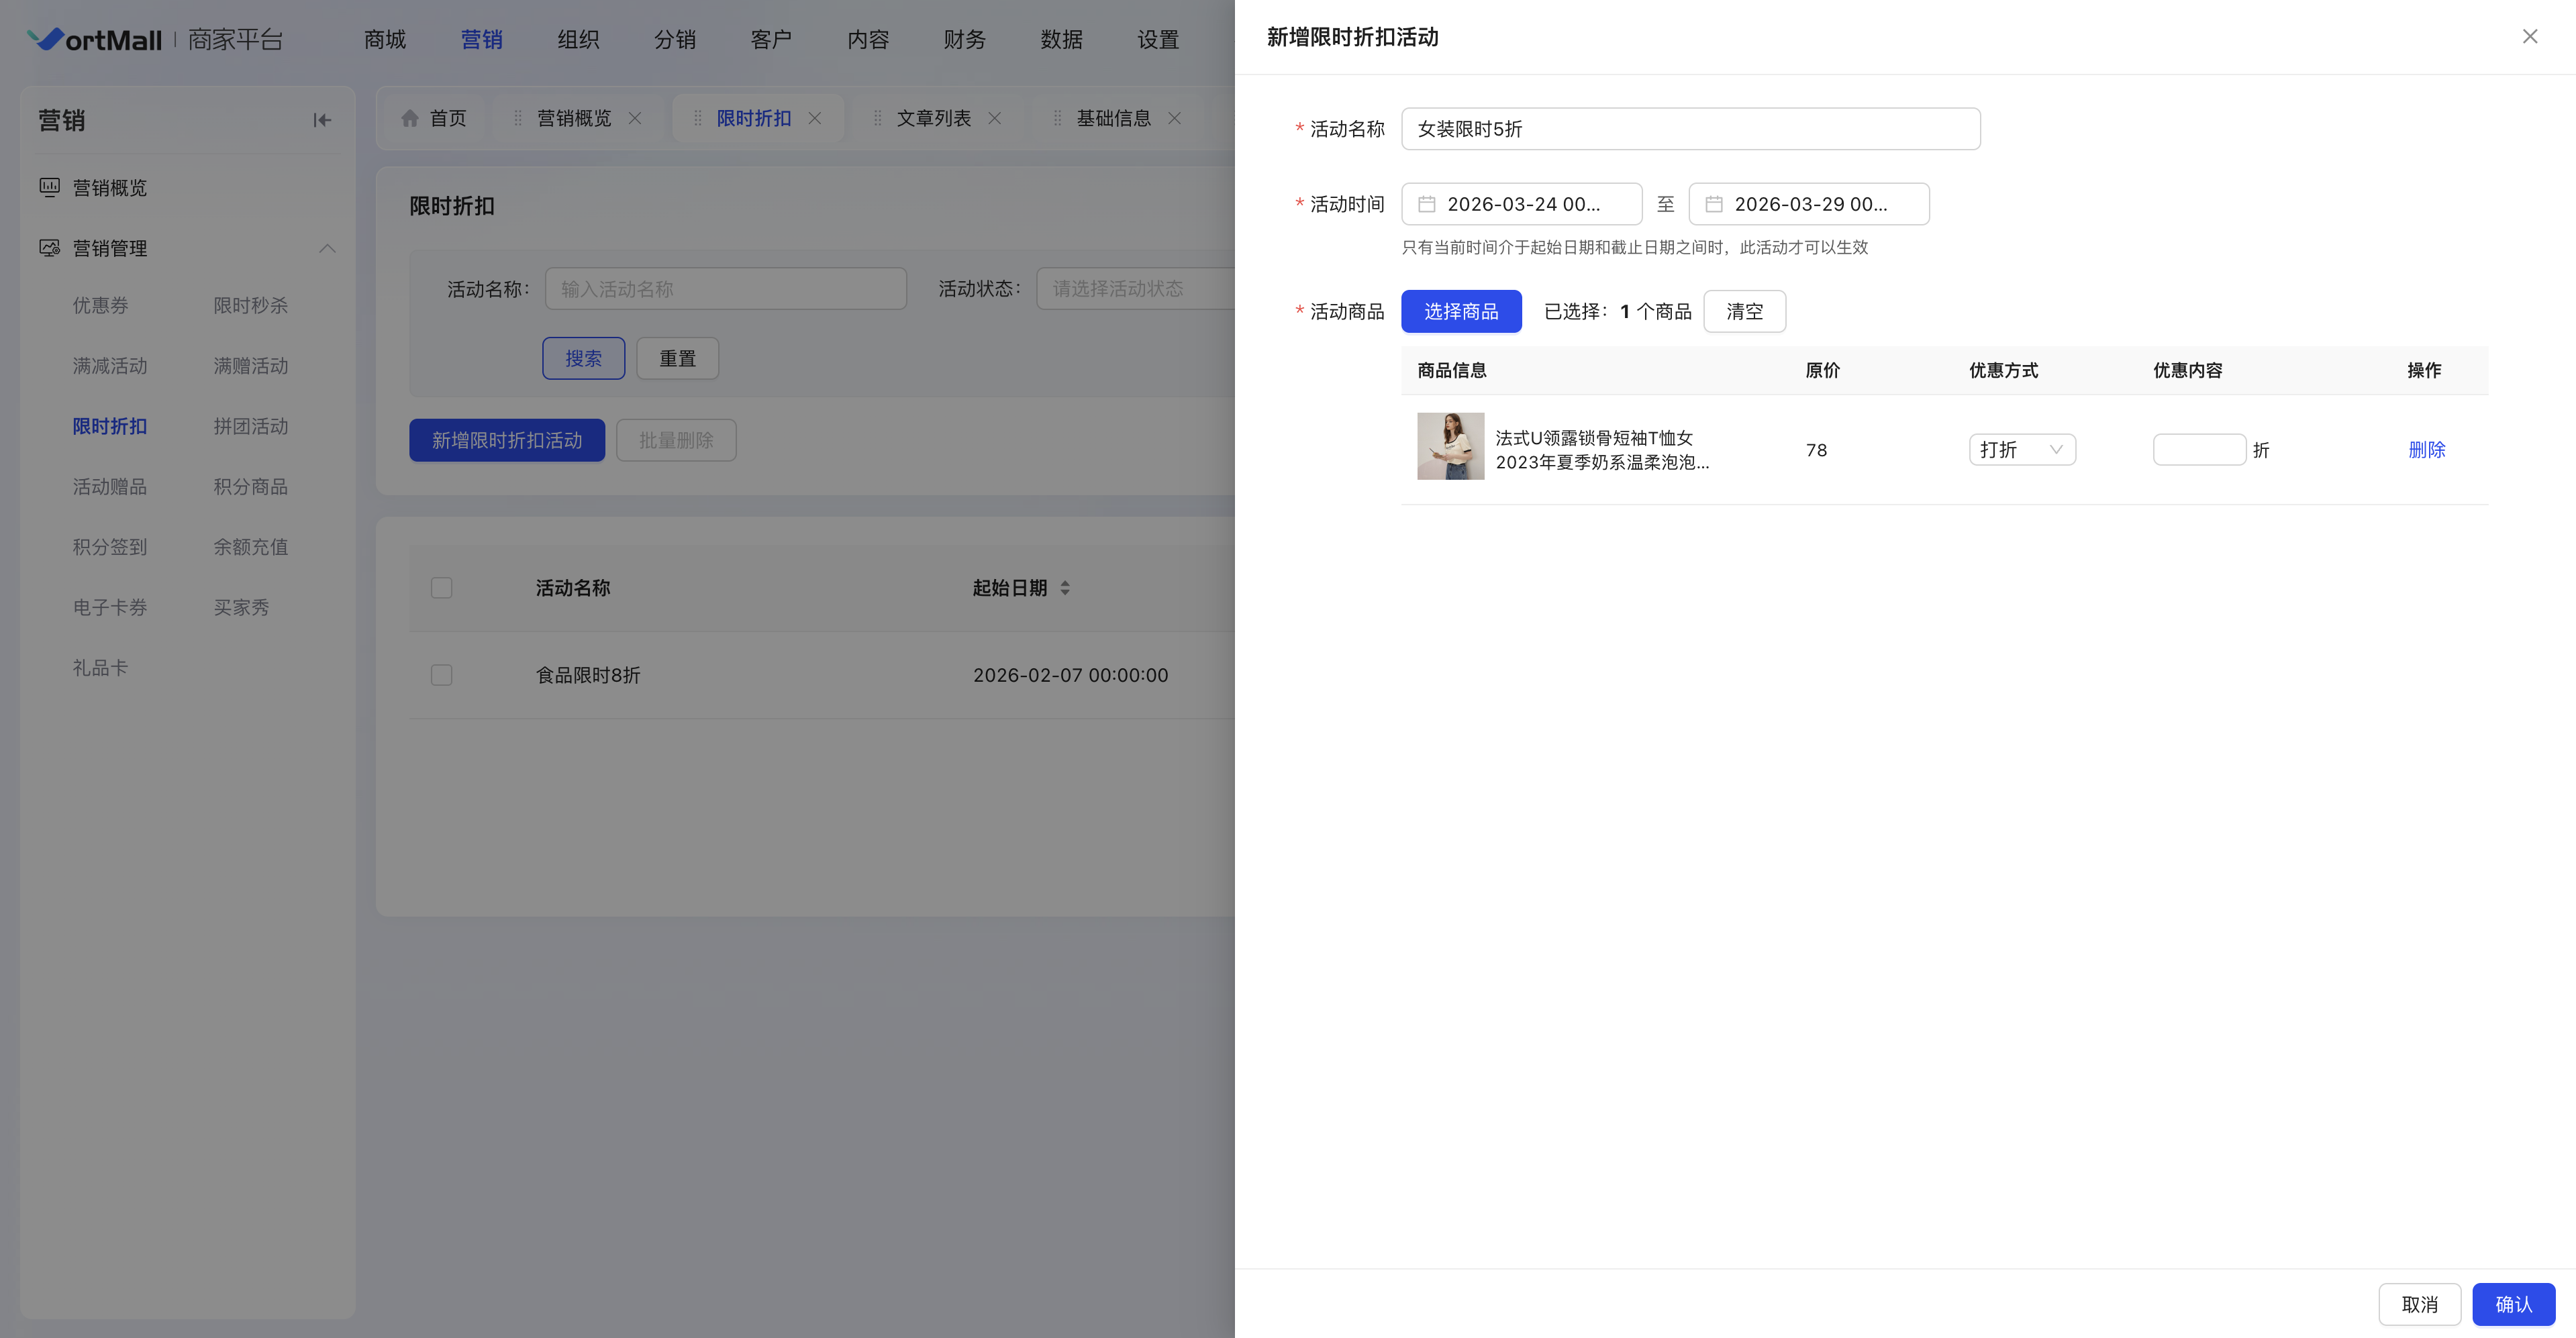Viewport: 2576px width, 1338px height.
Task: Sort by 起始日期 column arrows
Action: tap(1065, 588)
